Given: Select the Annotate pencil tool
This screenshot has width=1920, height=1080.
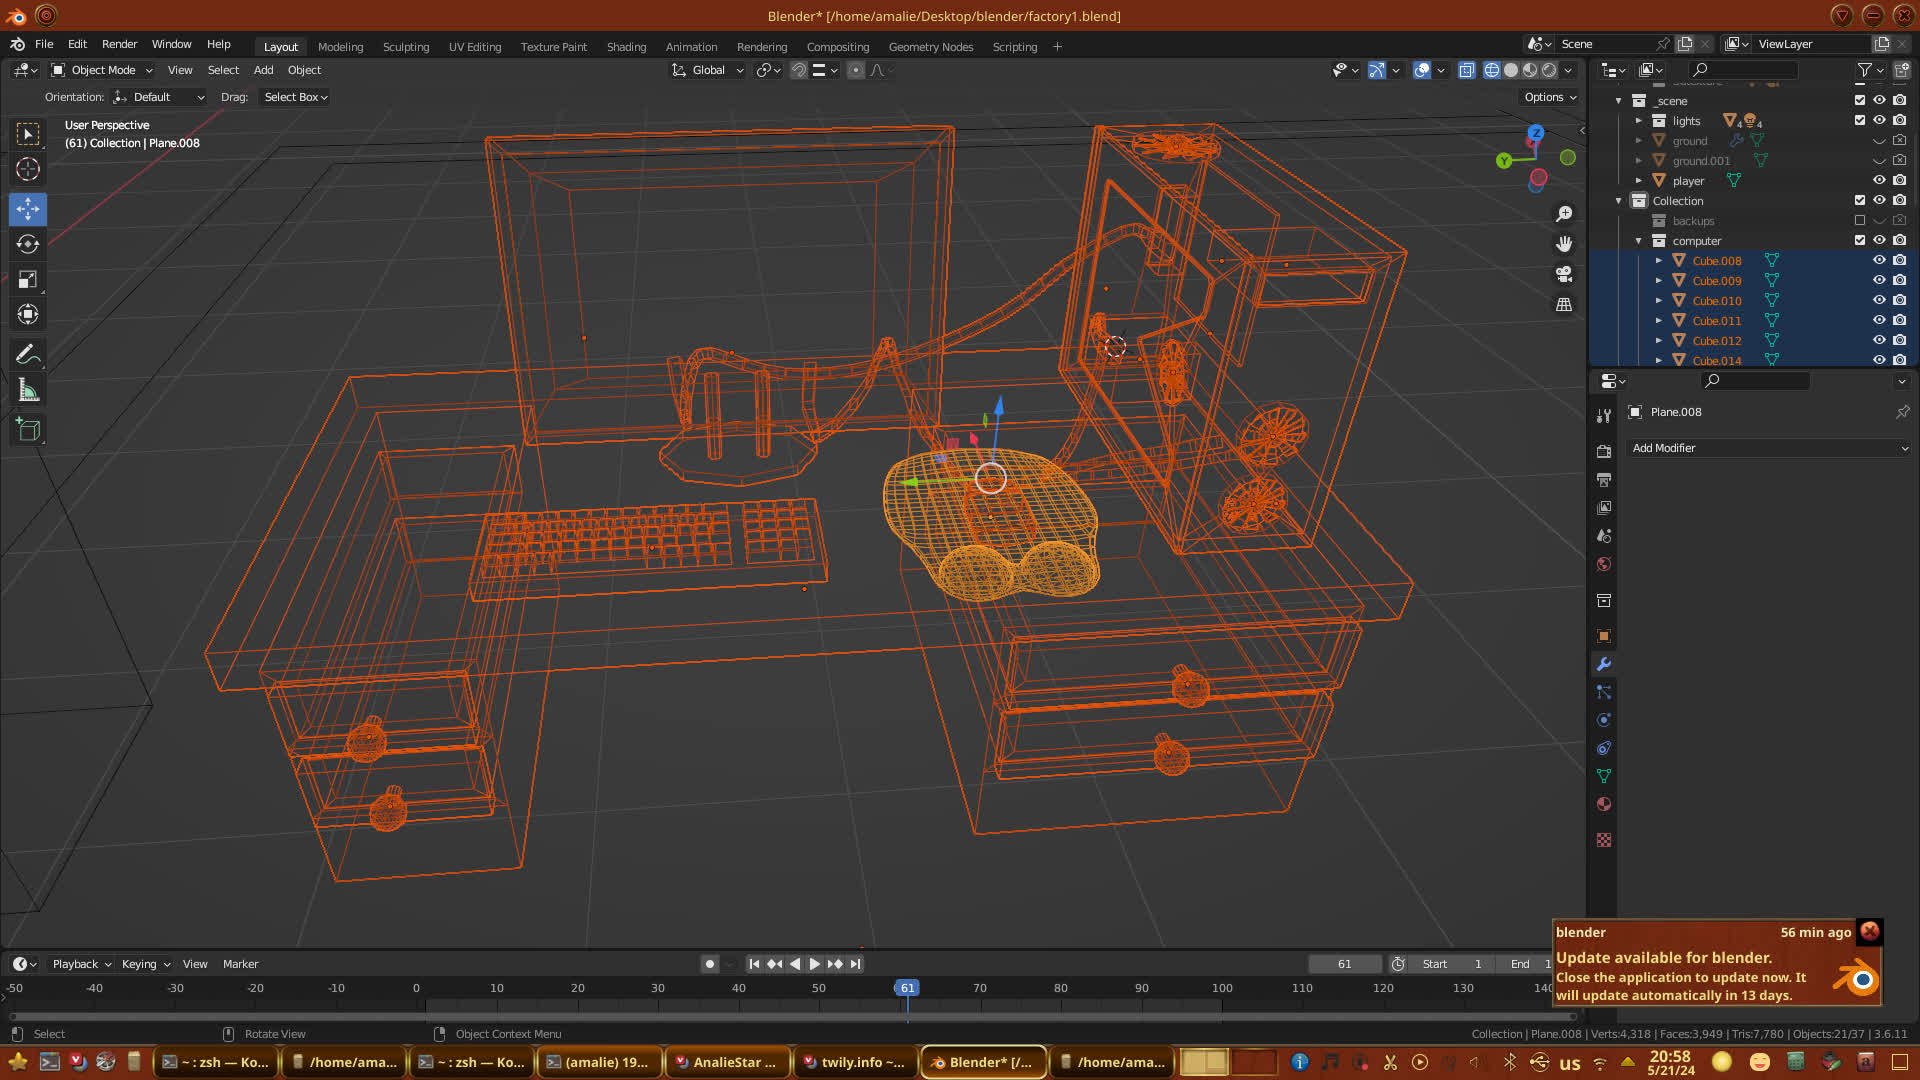Looking at the screenshot, I should (28, 354).
